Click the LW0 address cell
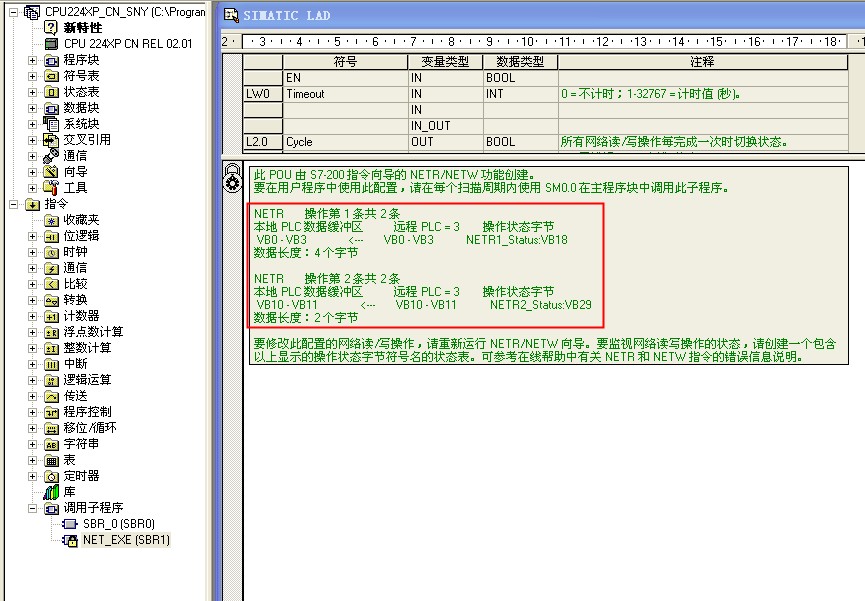This screenshot has height=601, width=865. [263, 94]
